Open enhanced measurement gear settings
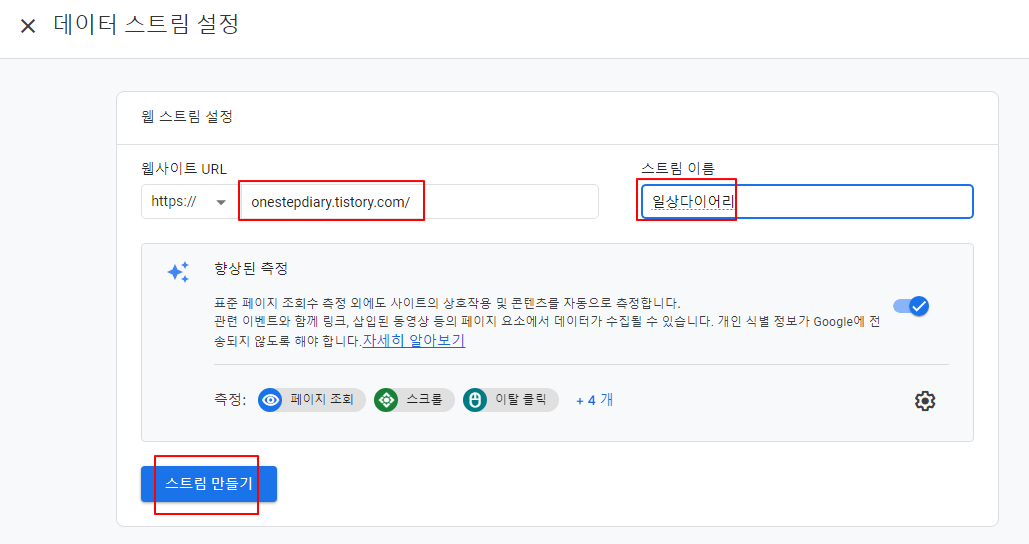1029x544 pixels. (925, 400)
